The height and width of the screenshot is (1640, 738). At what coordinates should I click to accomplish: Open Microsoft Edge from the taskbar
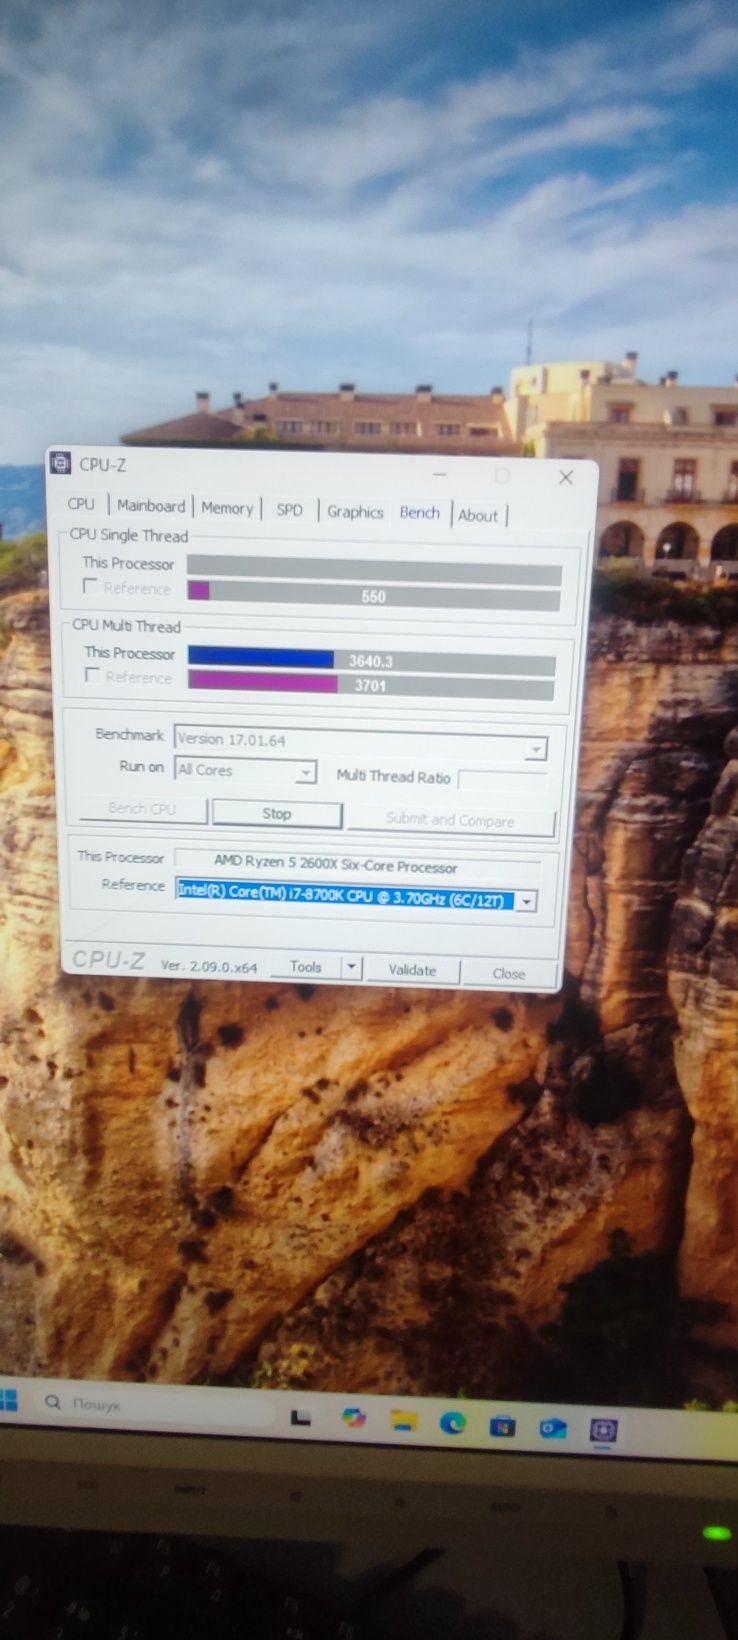click(x=453, y=1422)
